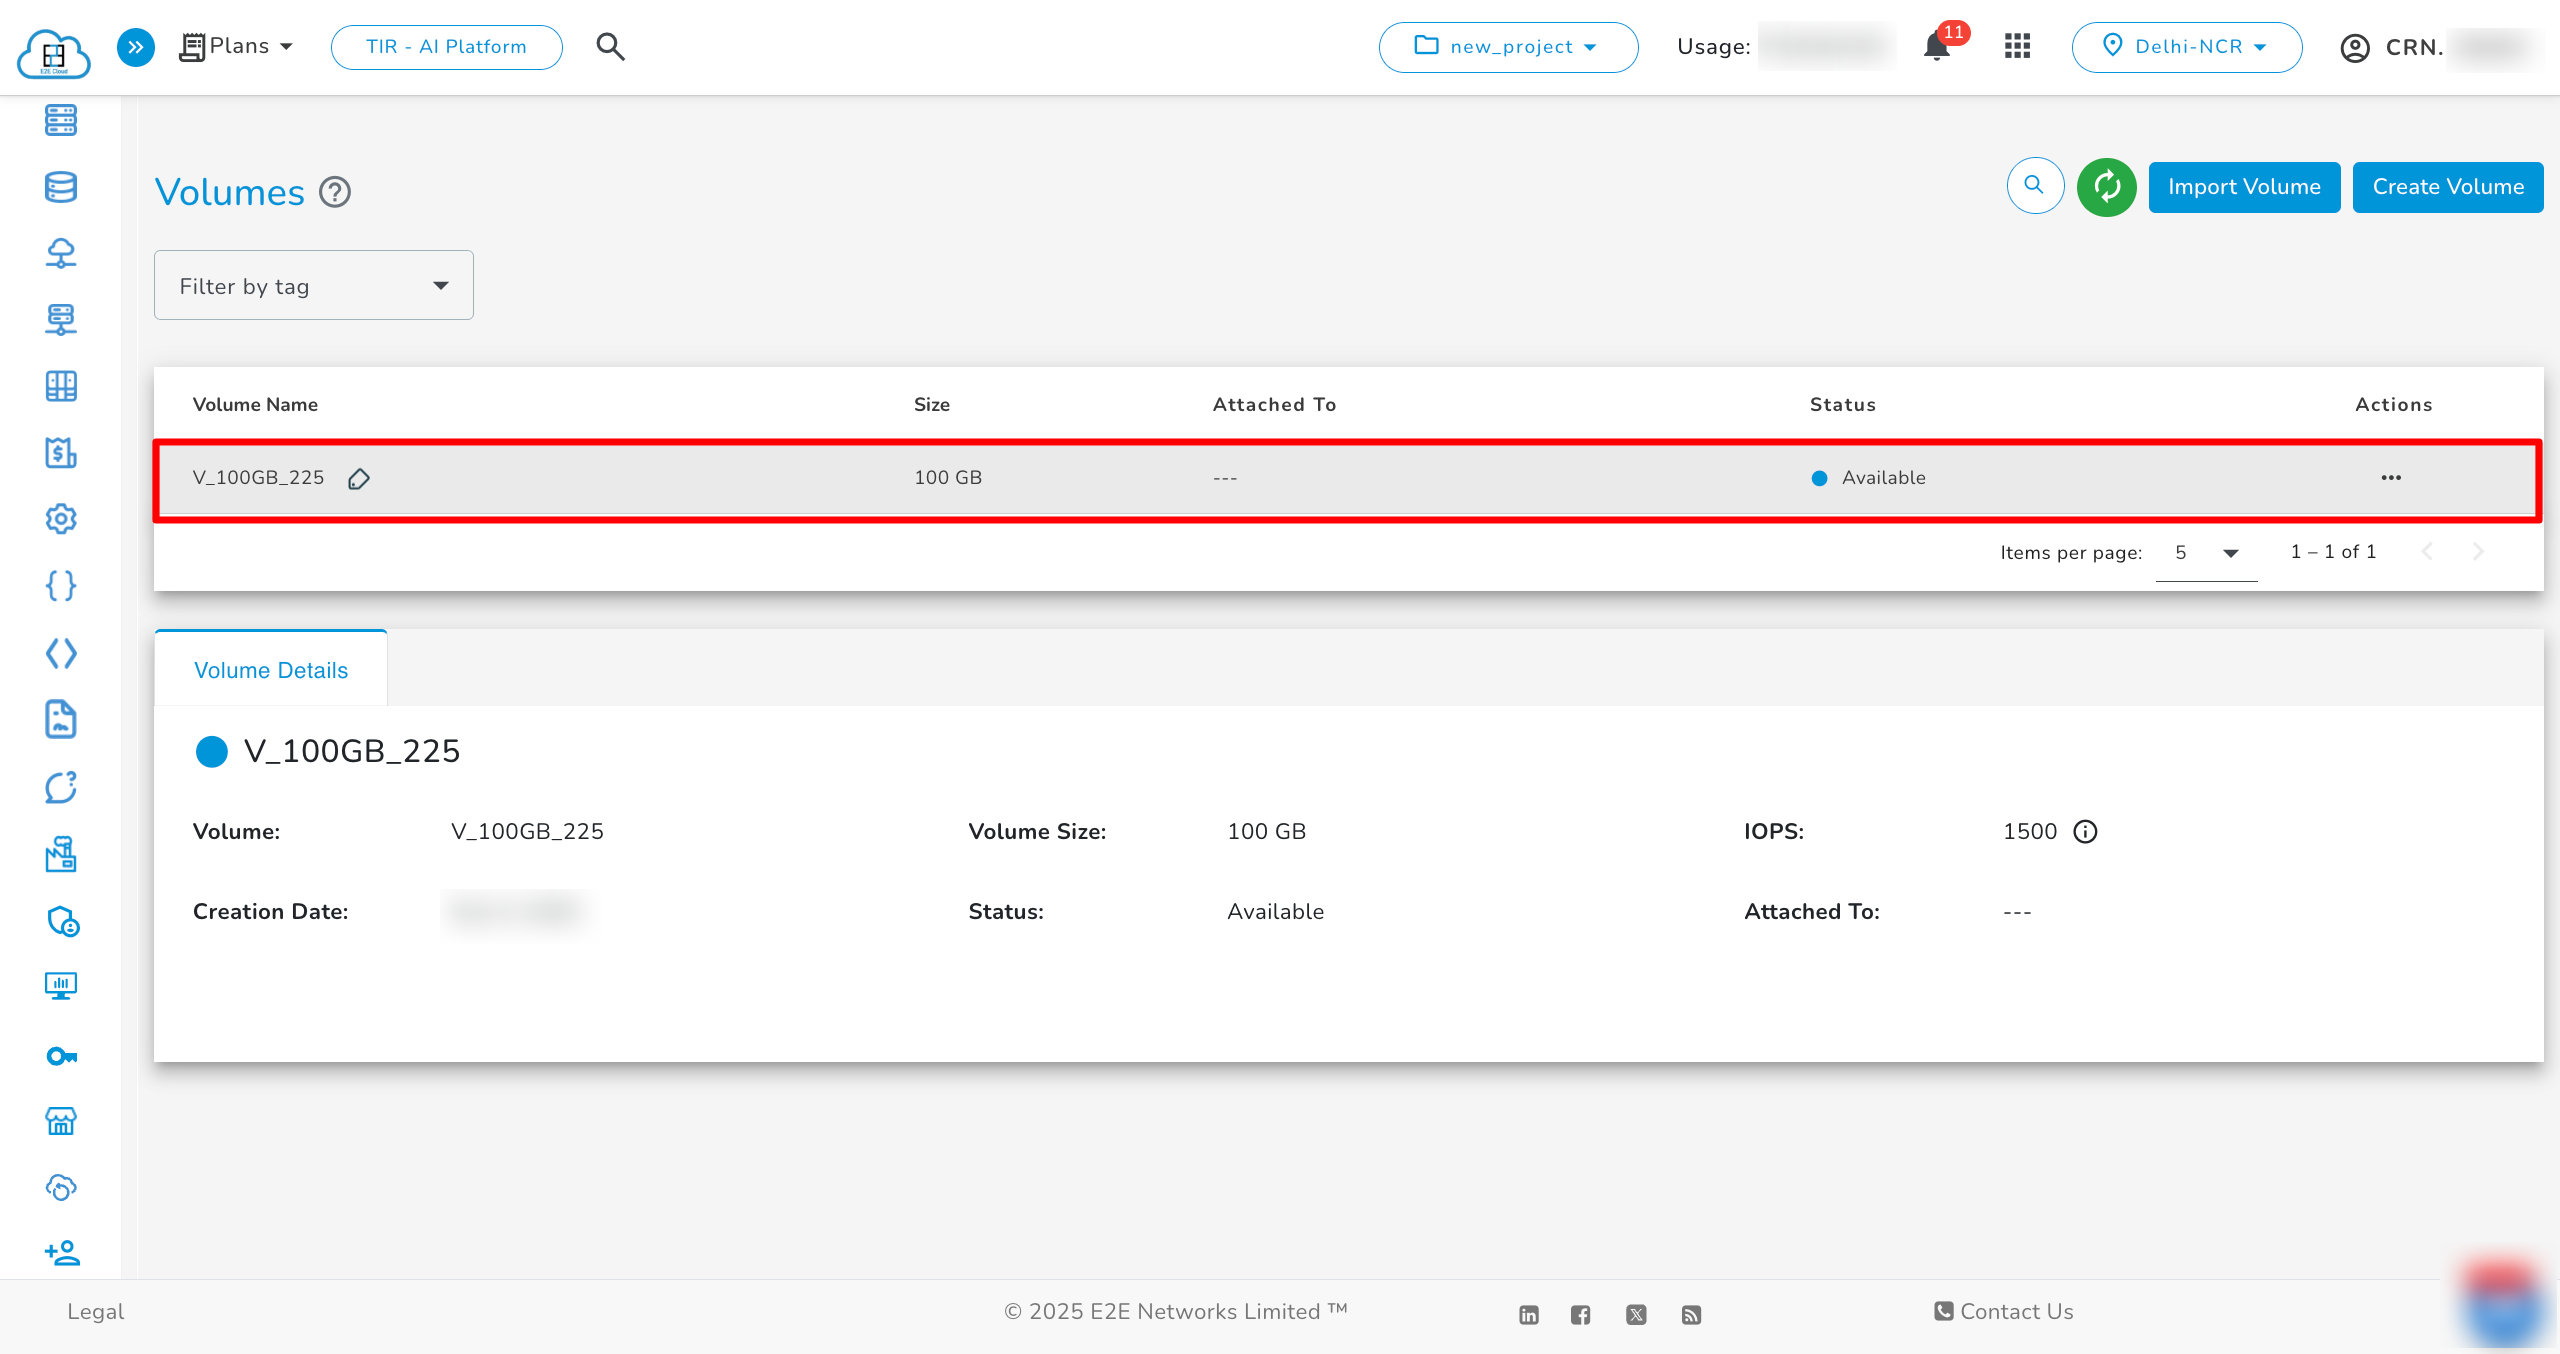Expand the sidebar with double-arrow icon
Image resolution: width=2560 pixels, height=1354 pixels.
(136, 47)
